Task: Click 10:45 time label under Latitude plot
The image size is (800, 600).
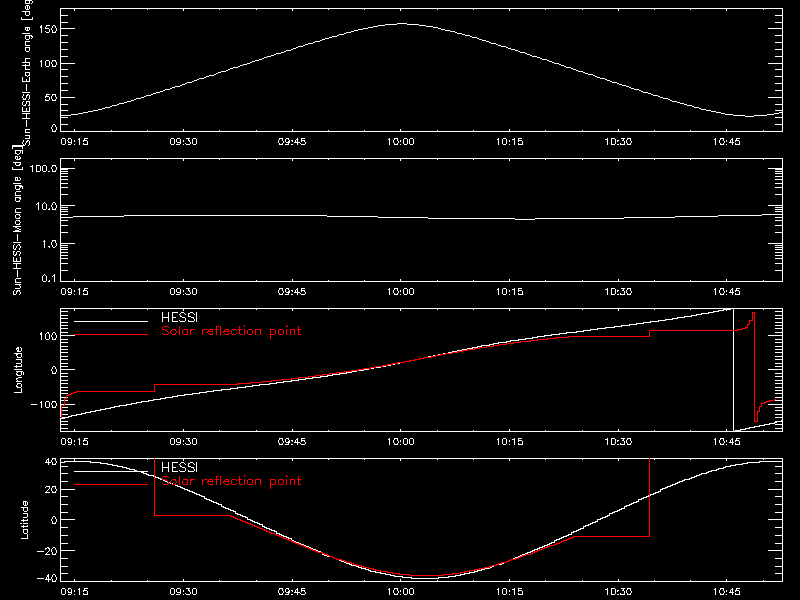Action: (x=727, y=592)
